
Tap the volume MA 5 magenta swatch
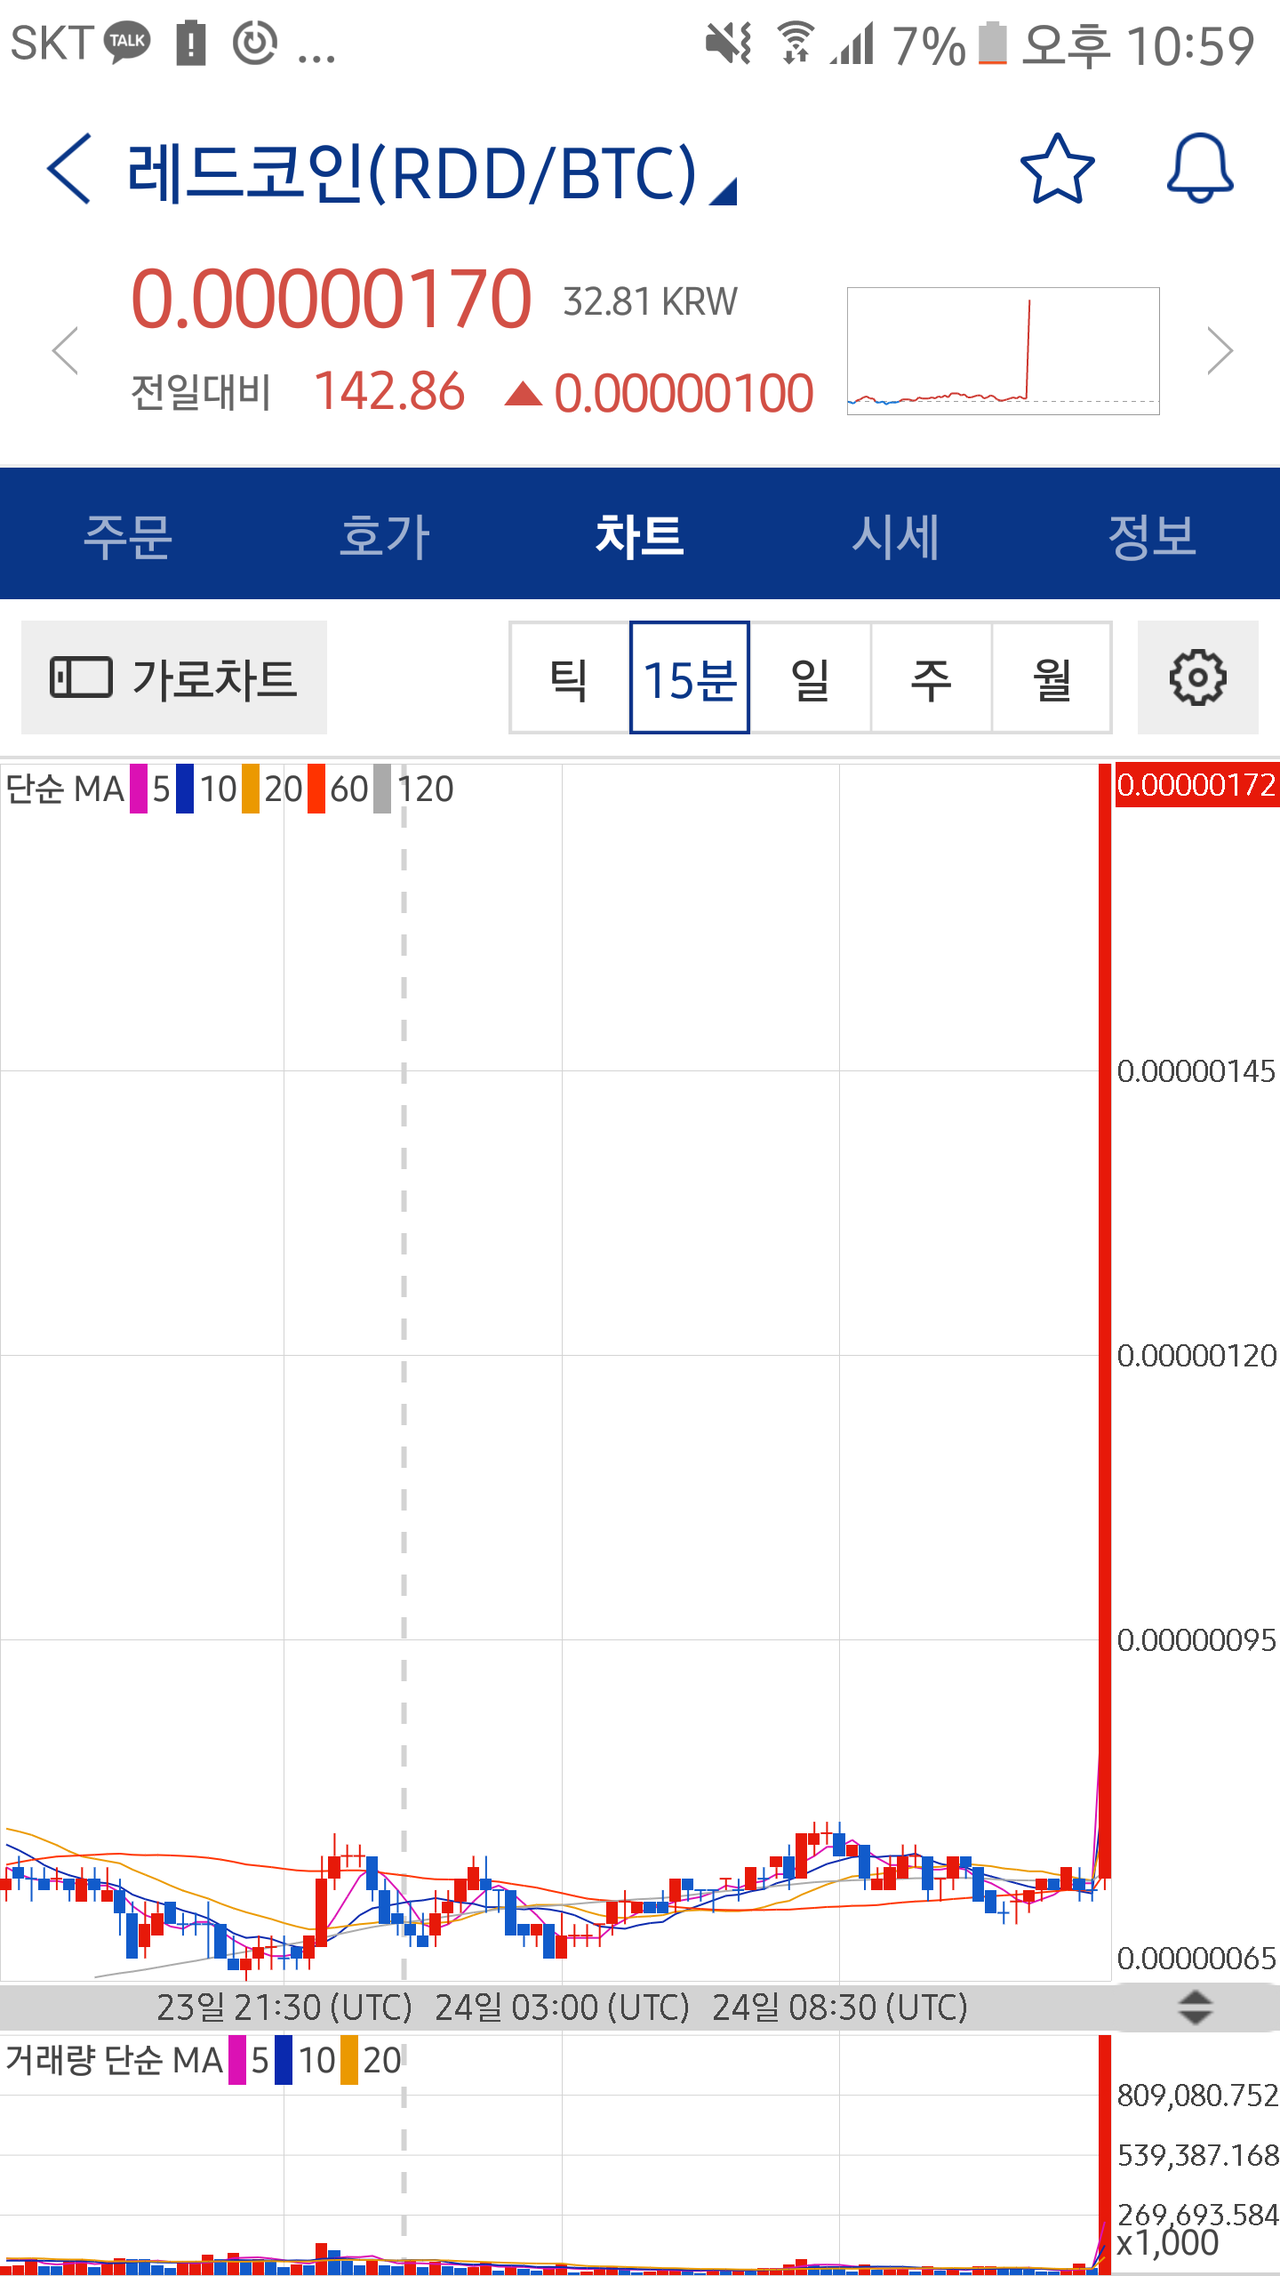237,2060
